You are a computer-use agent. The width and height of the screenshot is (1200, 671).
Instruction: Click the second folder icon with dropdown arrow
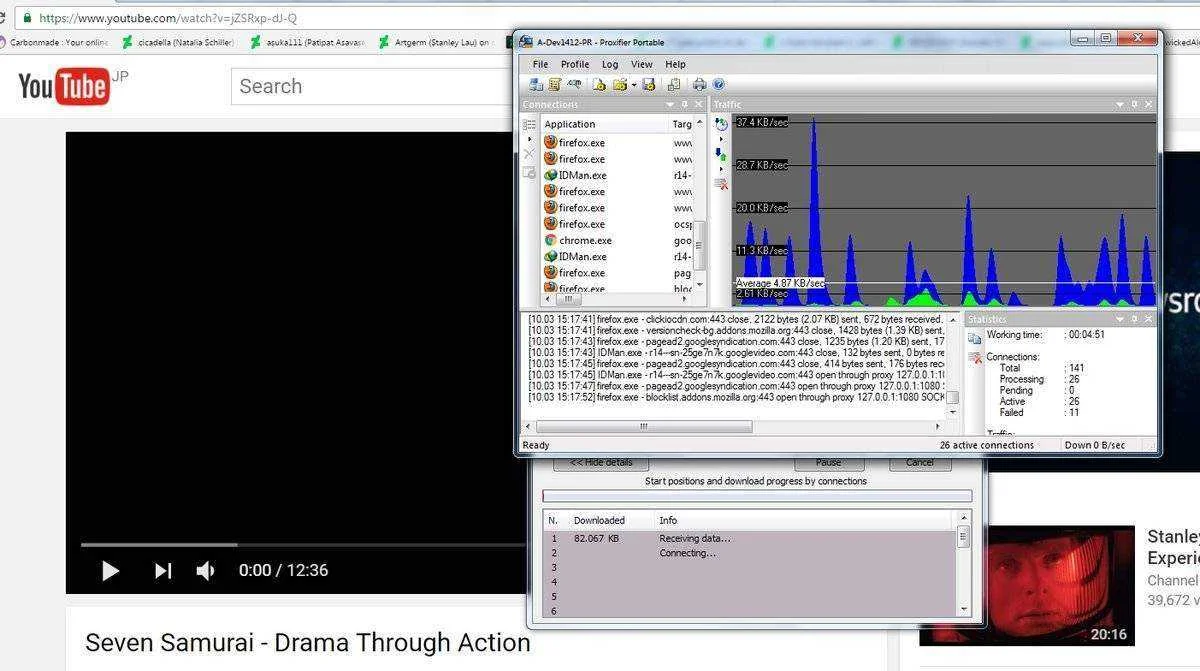click(x=620, y=85)
